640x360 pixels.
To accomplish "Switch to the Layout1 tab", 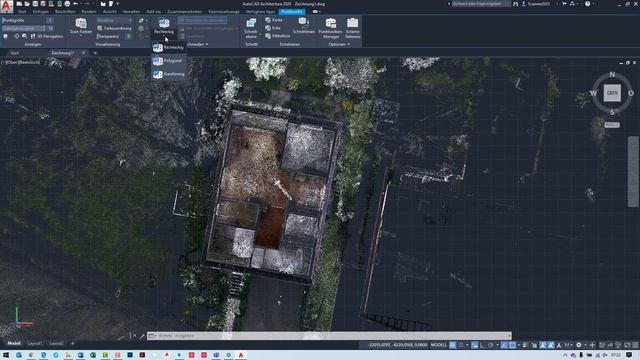I will (x=35, y=344).
